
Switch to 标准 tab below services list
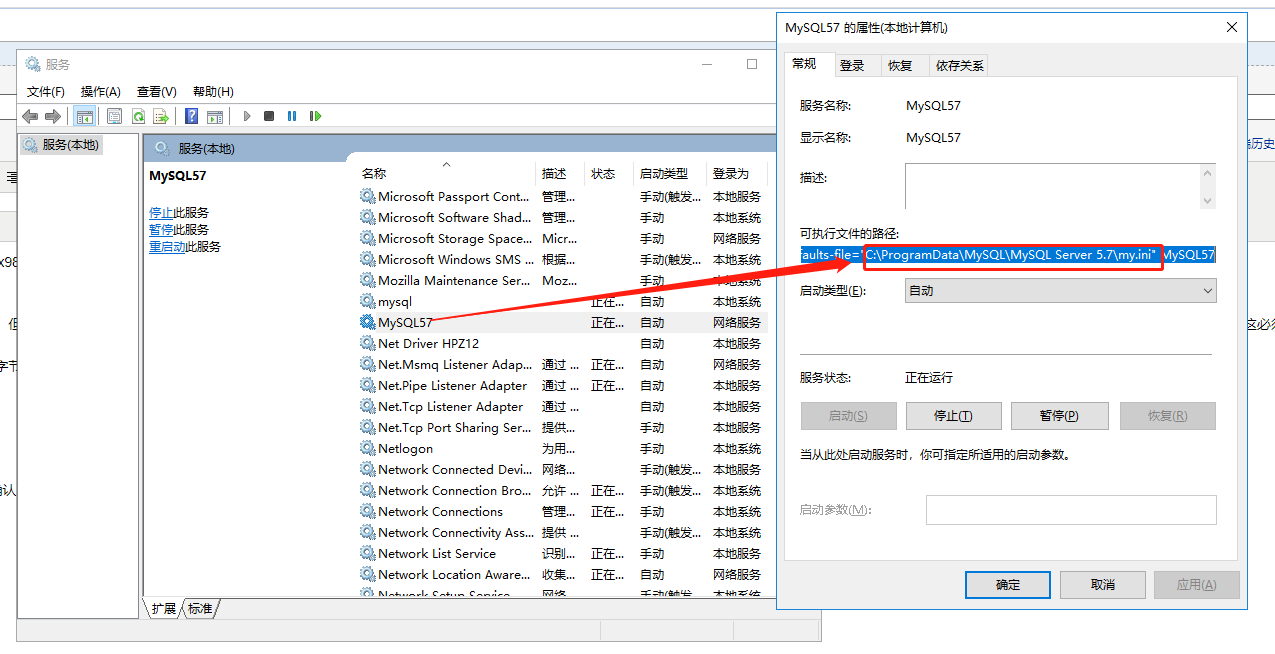[x=200, y=608]
